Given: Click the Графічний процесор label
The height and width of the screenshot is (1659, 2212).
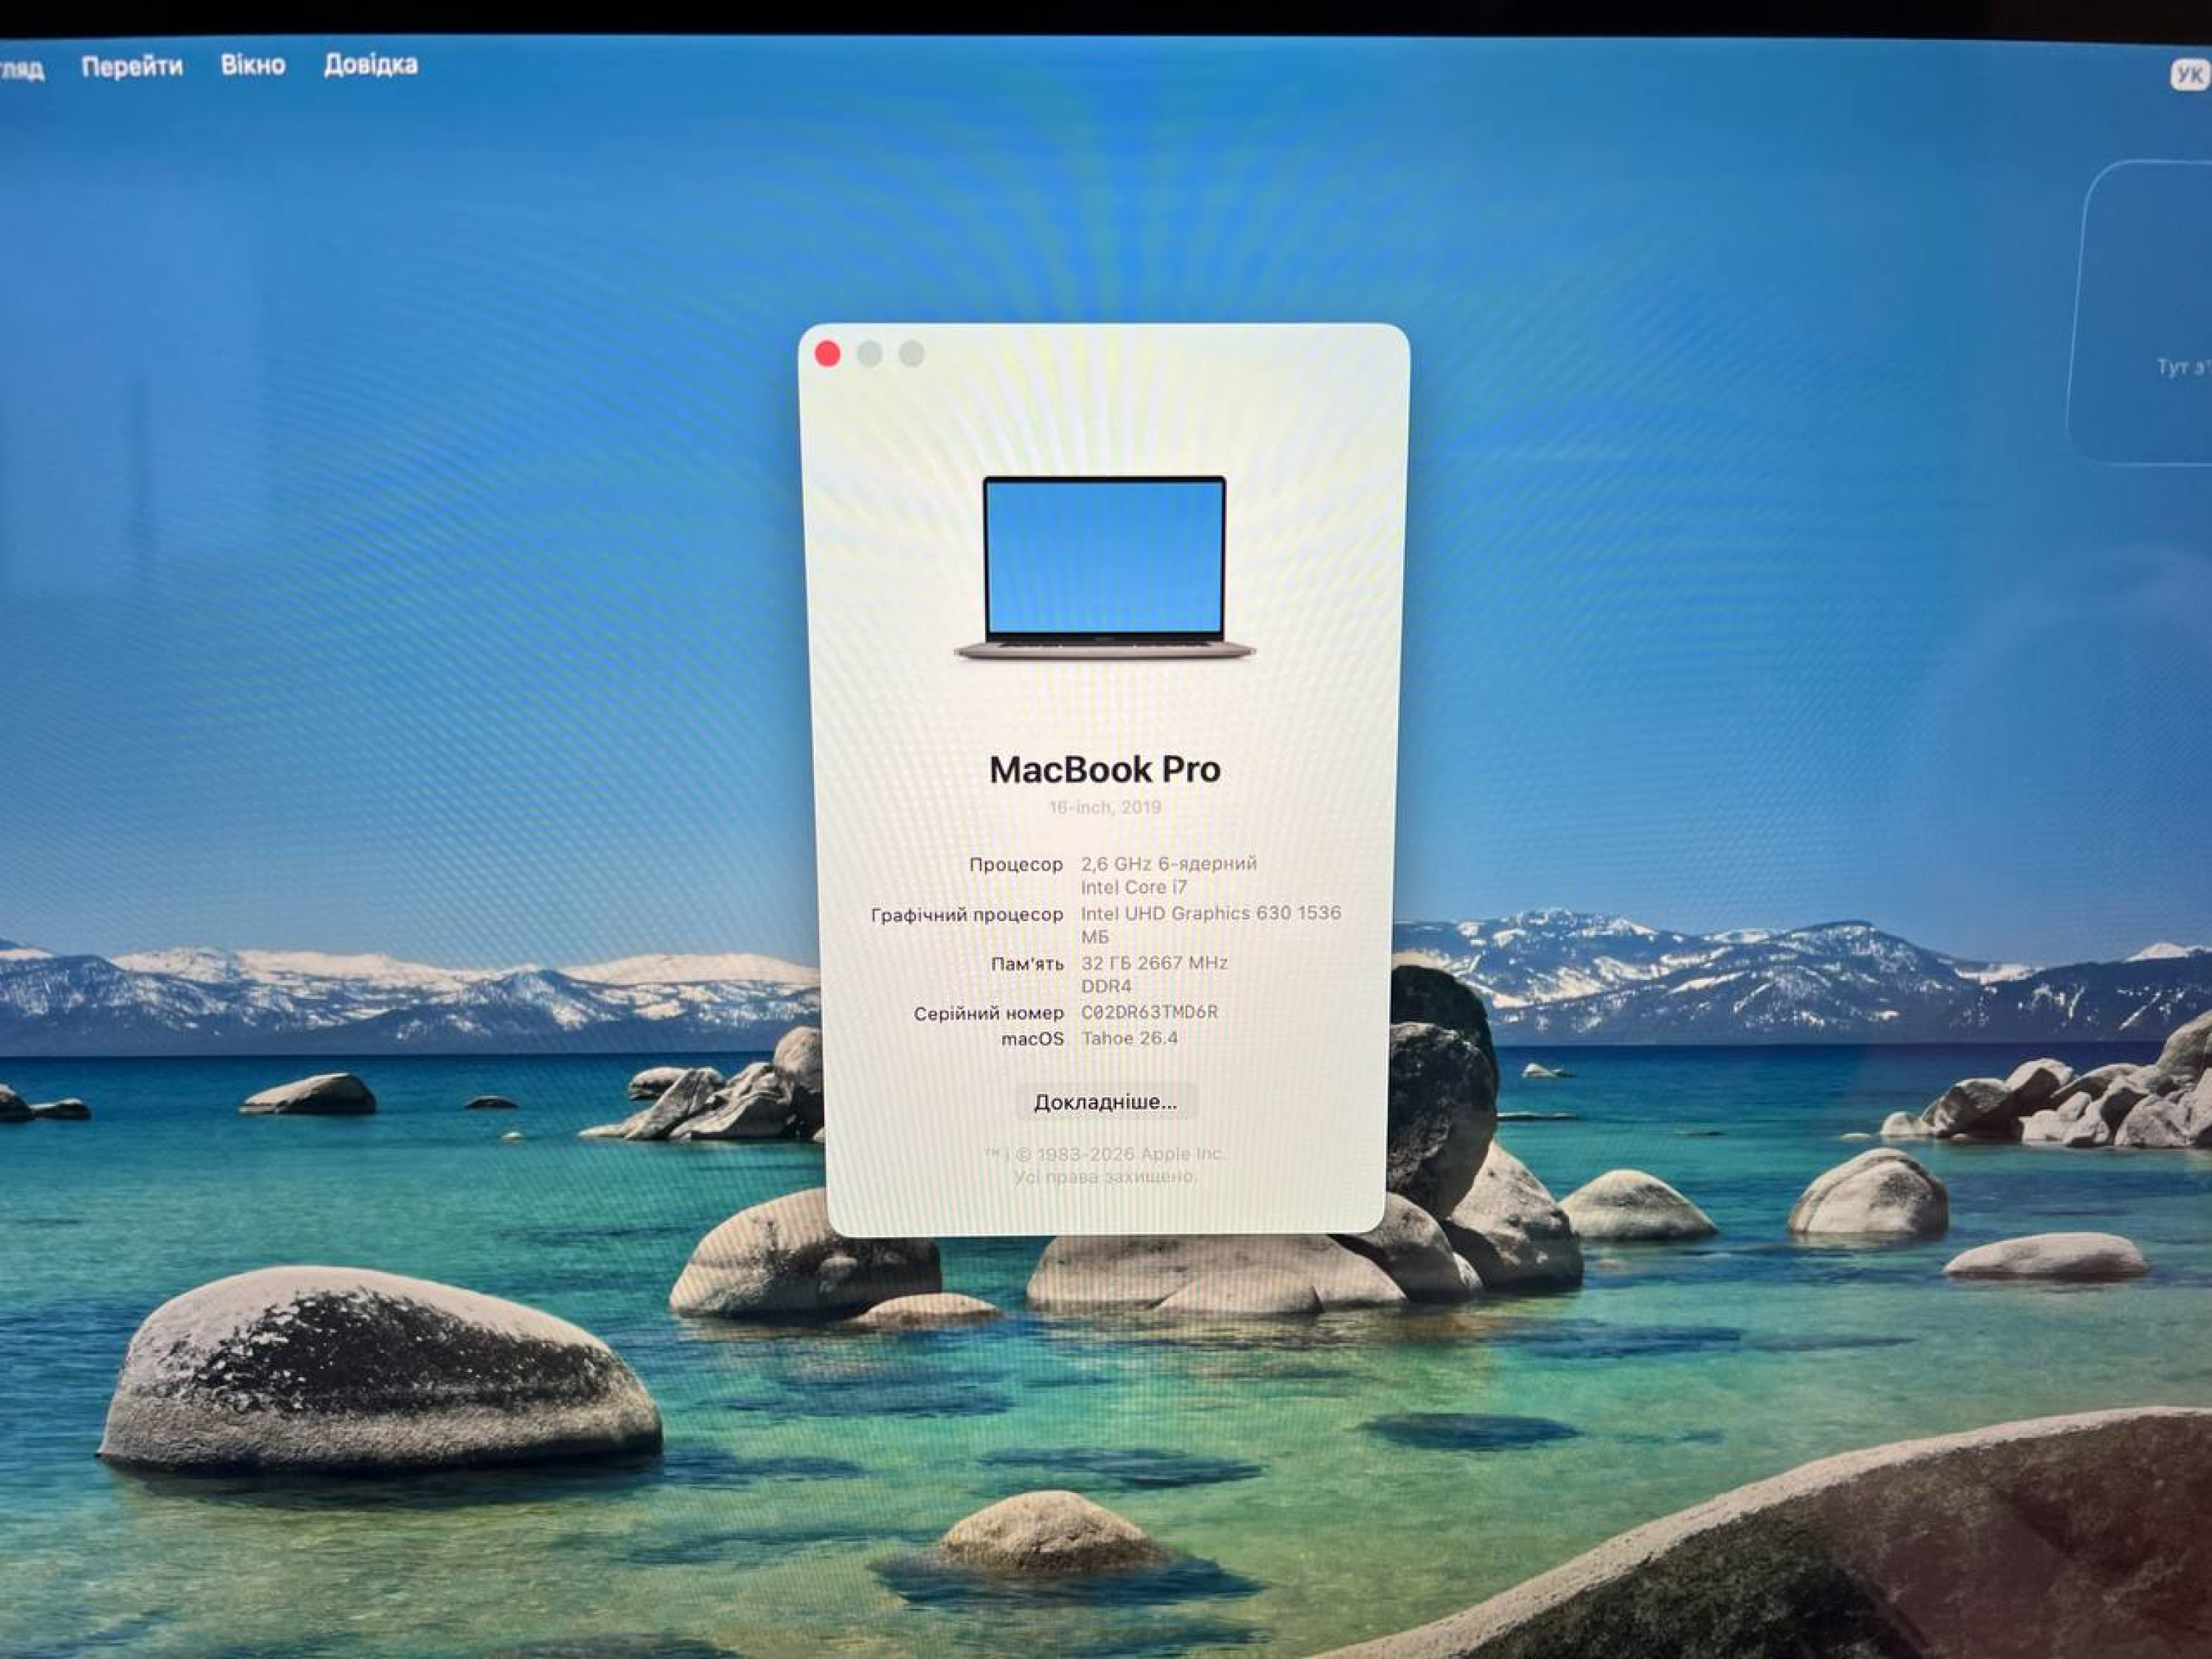Looking at the screenshot, I should tap(967, 914).
